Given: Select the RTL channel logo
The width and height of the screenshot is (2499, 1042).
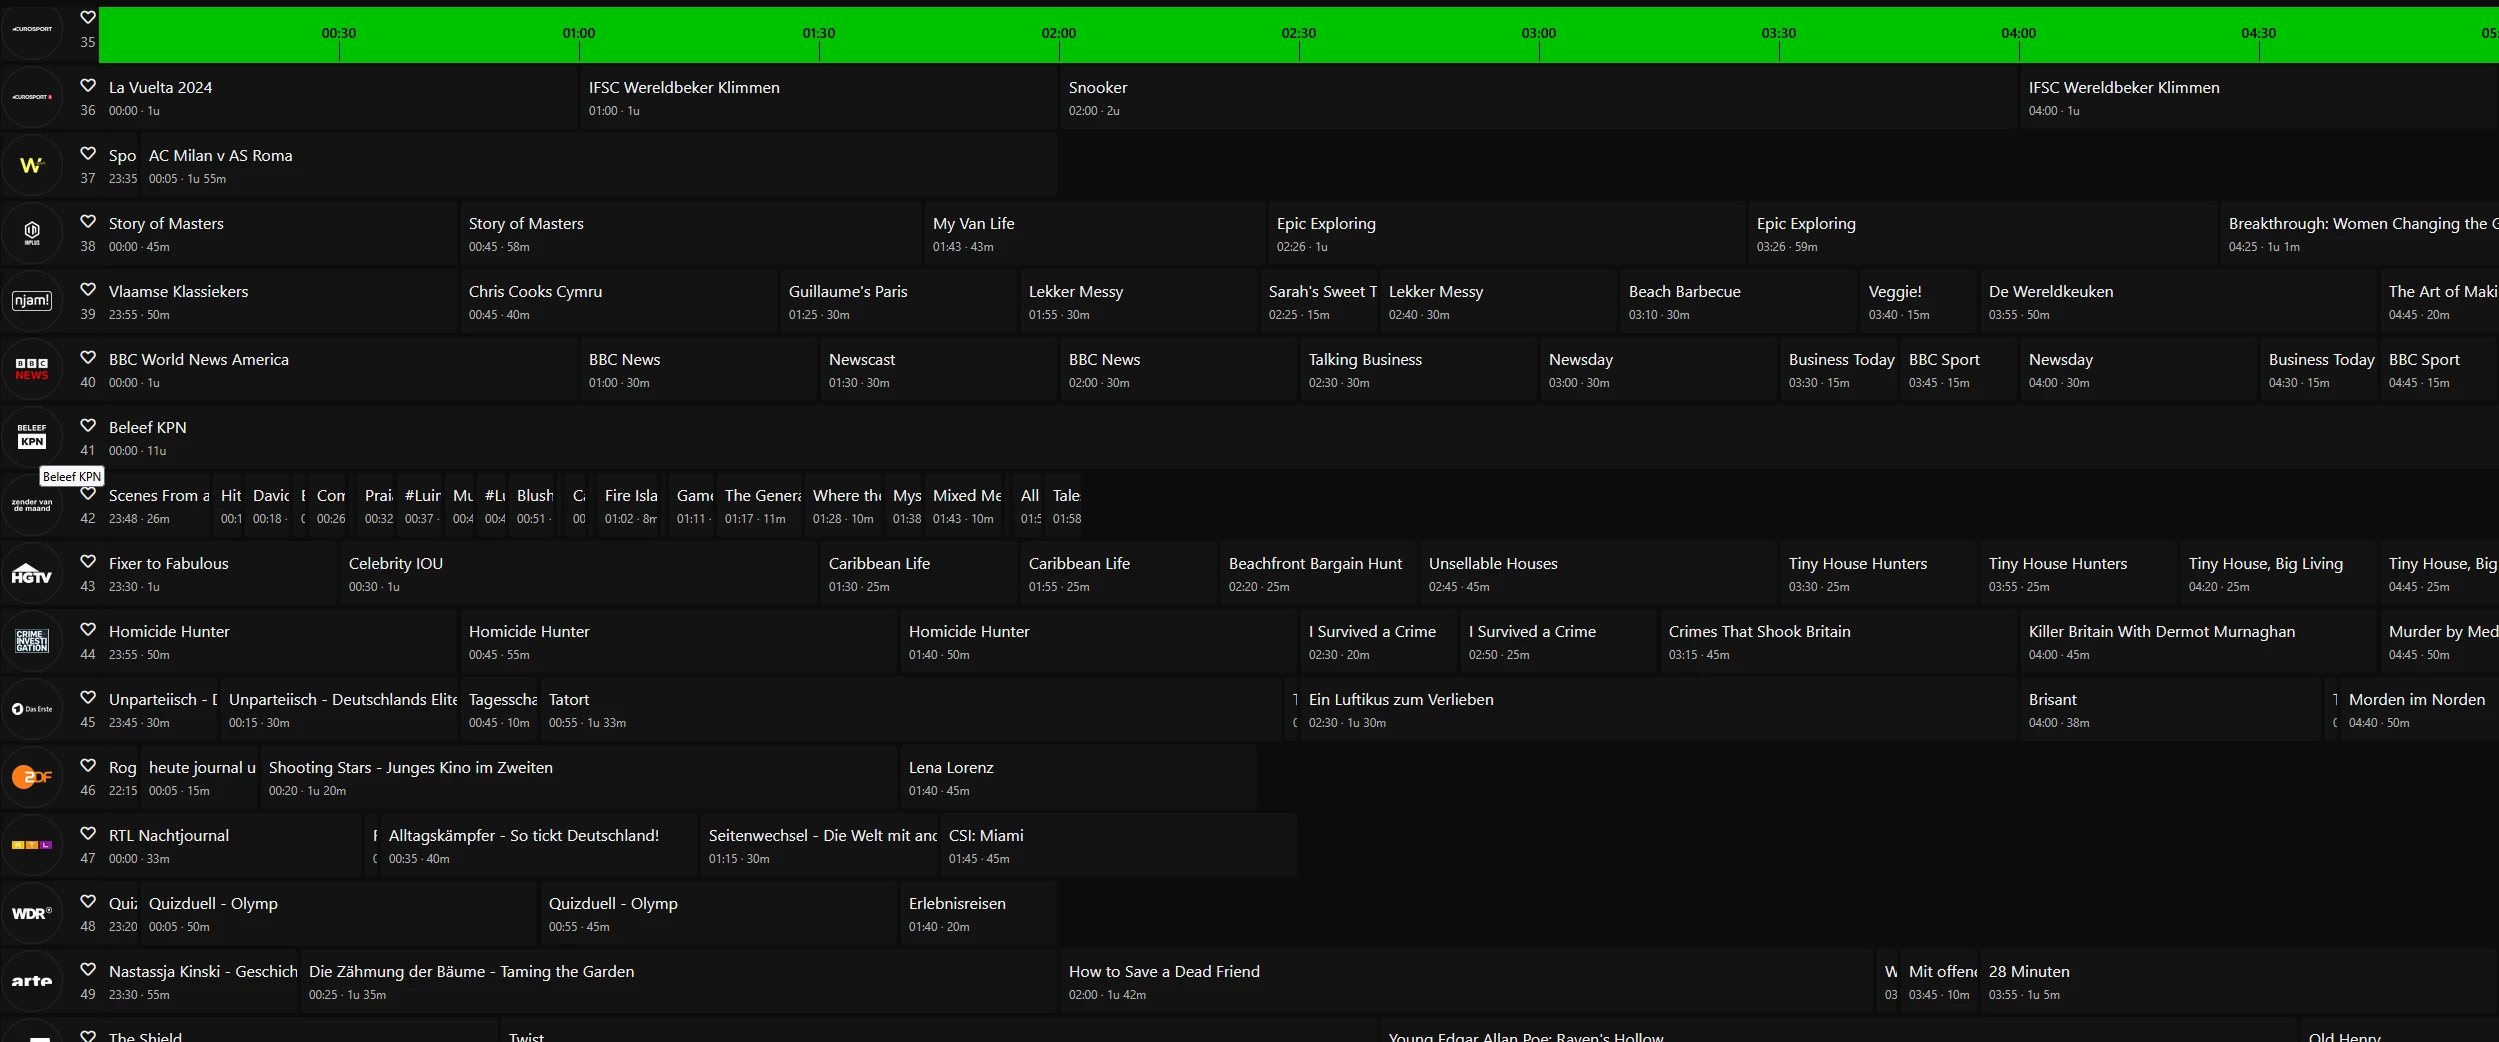Looking at the screenshot, I should point(32,845).
